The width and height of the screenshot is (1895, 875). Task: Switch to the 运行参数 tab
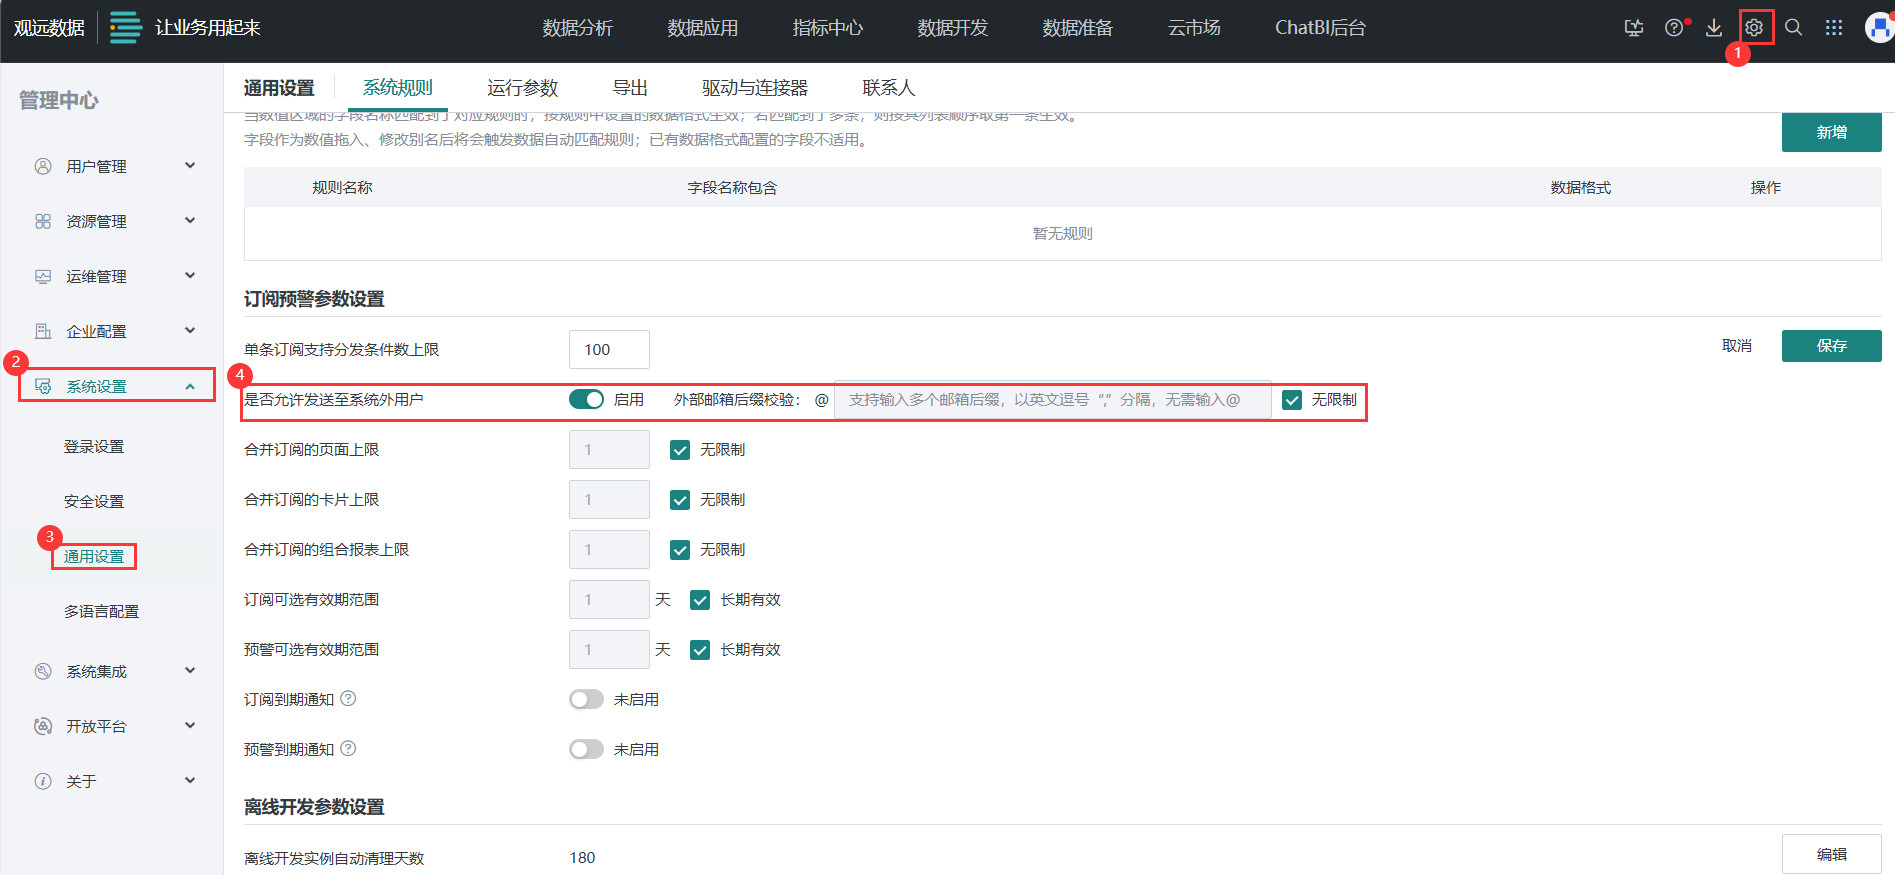click(x=522, y=88)
